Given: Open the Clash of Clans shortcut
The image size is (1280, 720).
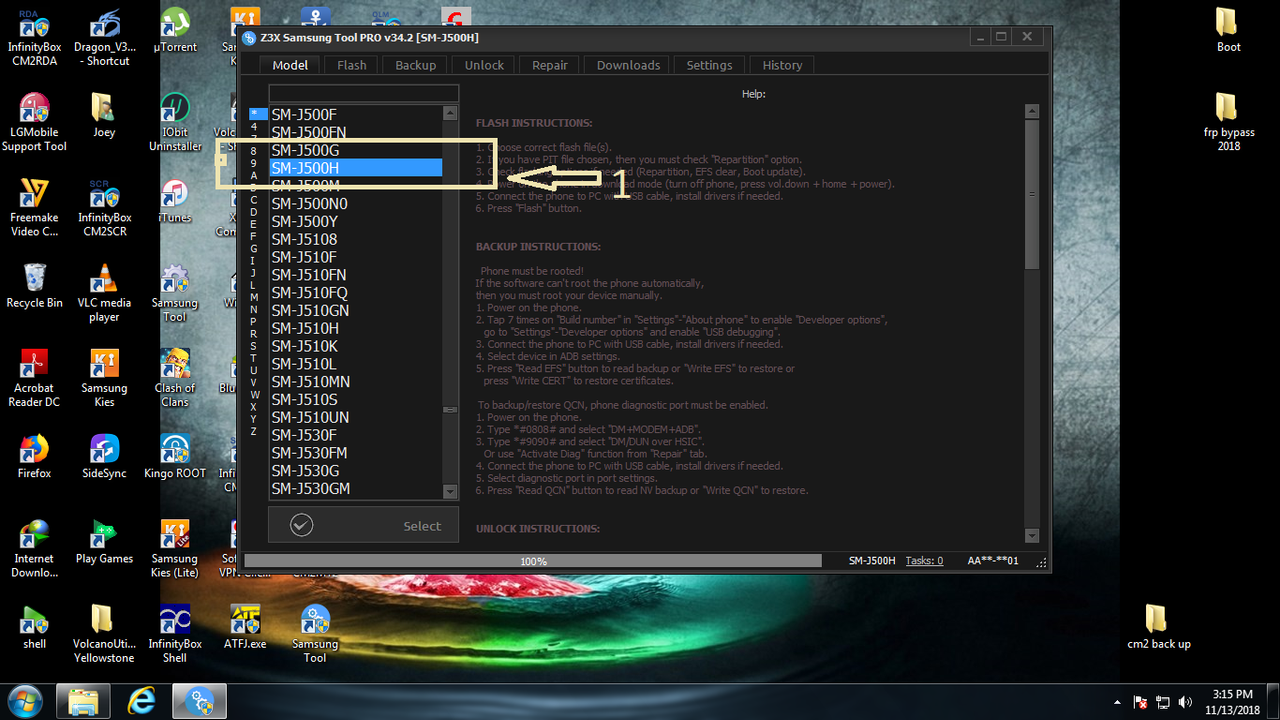Looking at the screenshot, I should click(175, 378).
